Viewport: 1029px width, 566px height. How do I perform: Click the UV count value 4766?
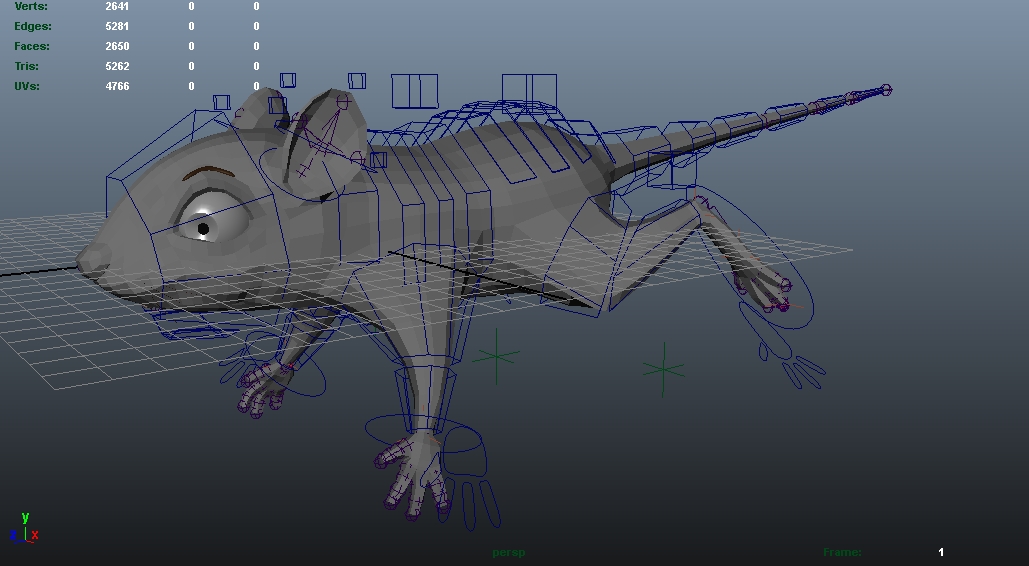click(117, 86)
